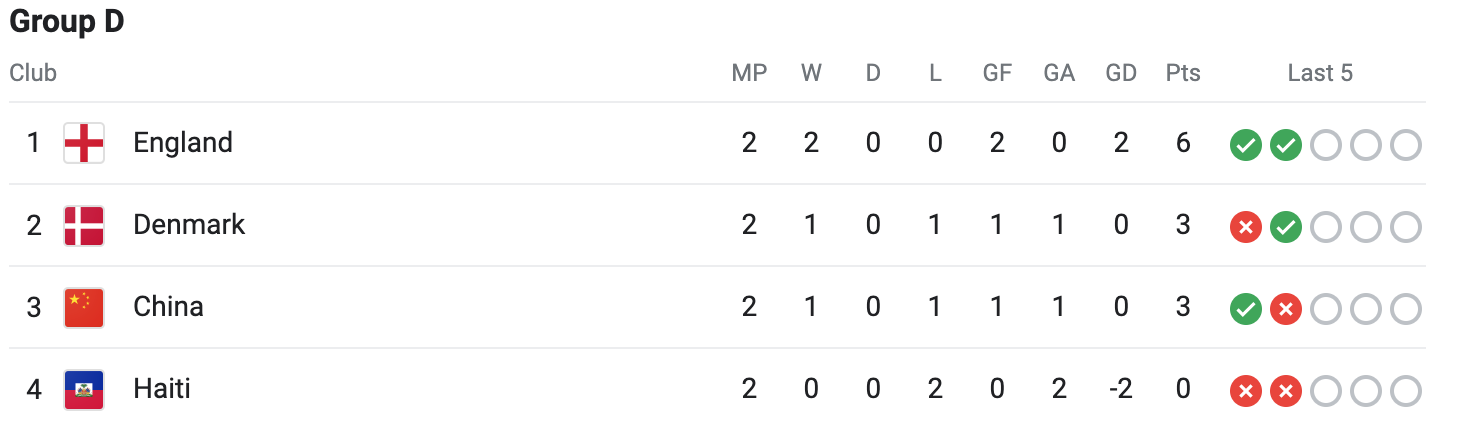Click England's first green win checkmark
This screenshot has height=440, width=1458.
click(1245, 145)
